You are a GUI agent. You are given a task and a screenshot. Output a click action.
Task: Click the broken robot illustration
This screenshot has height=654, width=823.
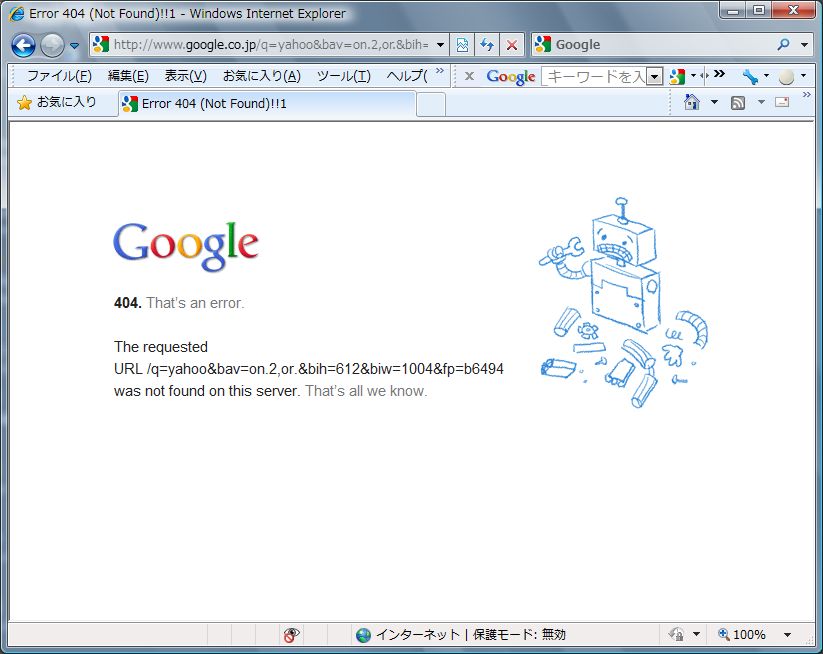click(x=623, y=302)
